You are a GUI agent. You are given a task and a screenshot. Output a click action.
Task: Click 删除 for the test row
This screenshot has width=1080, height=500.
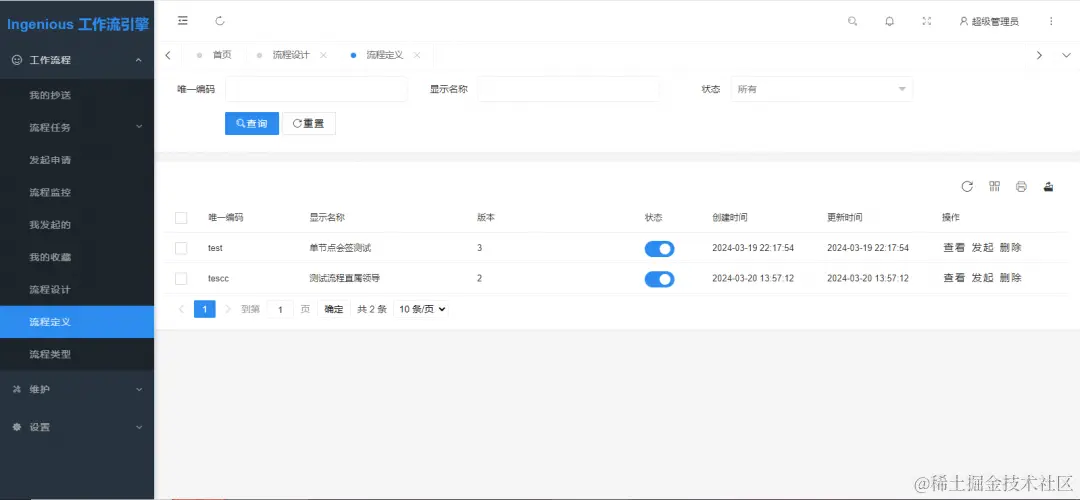click(x=1010, y=248)
